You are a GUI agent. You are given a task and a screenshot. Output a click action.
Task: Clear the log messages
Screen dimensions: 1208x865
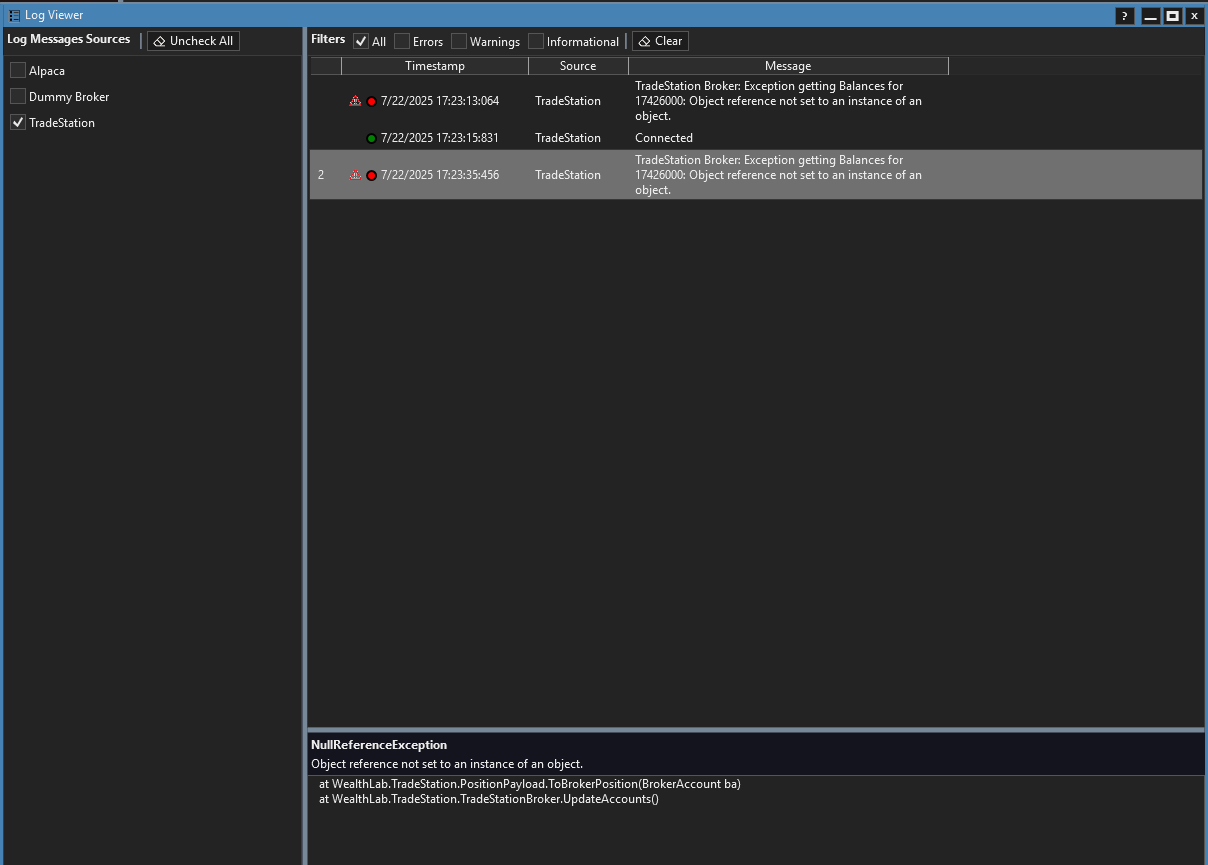660,41
